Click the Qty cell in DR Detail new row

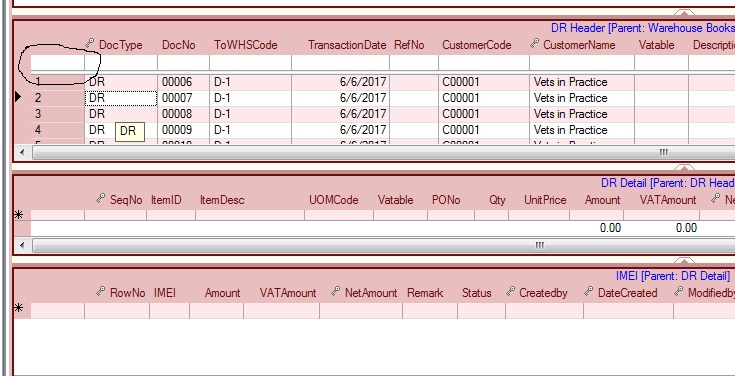coord(491,215)
